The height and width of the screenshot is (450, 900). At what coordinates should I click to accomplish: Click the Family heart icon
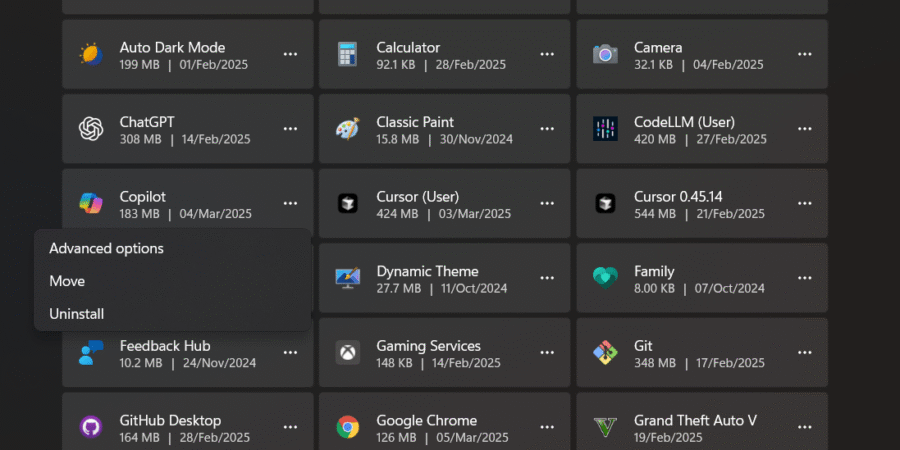click(x=605, y=278)
